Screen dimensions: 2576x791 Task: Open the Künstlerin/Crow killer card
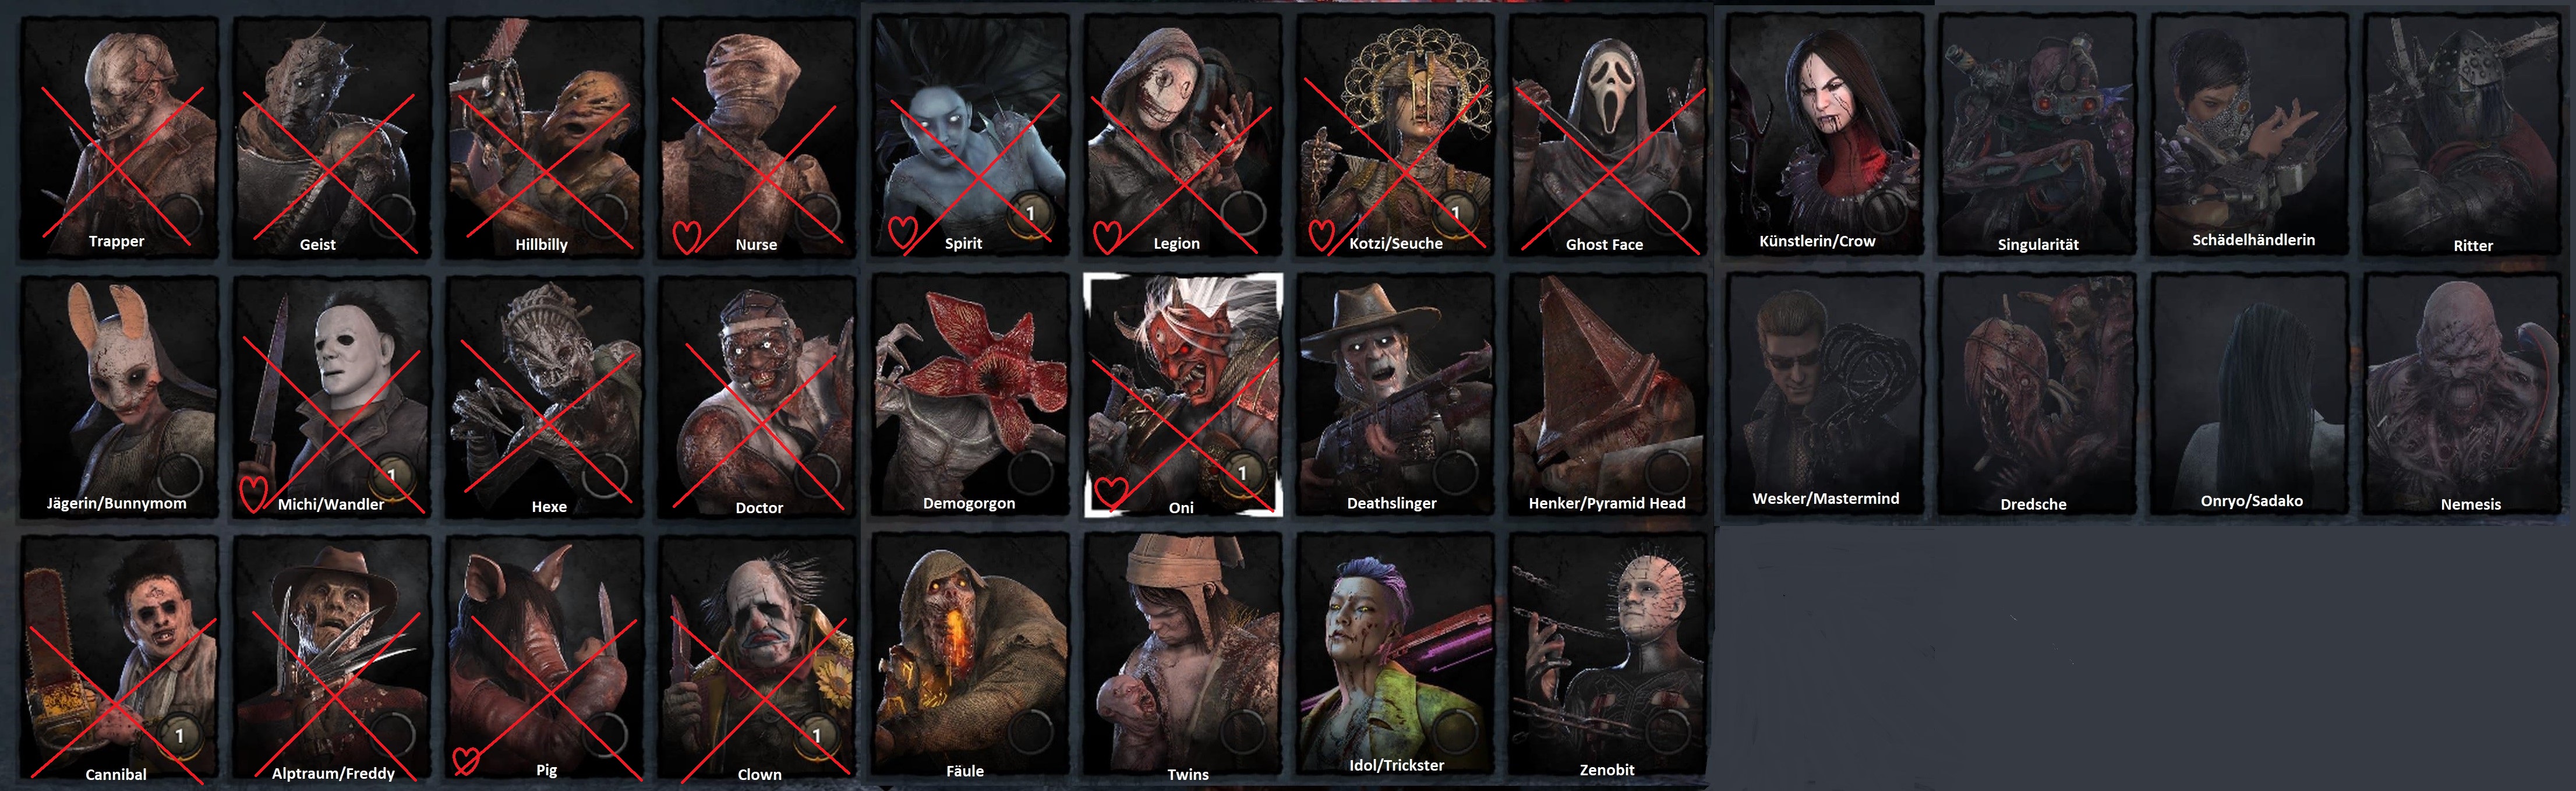pyautogui.click(x=1825, y=134)
